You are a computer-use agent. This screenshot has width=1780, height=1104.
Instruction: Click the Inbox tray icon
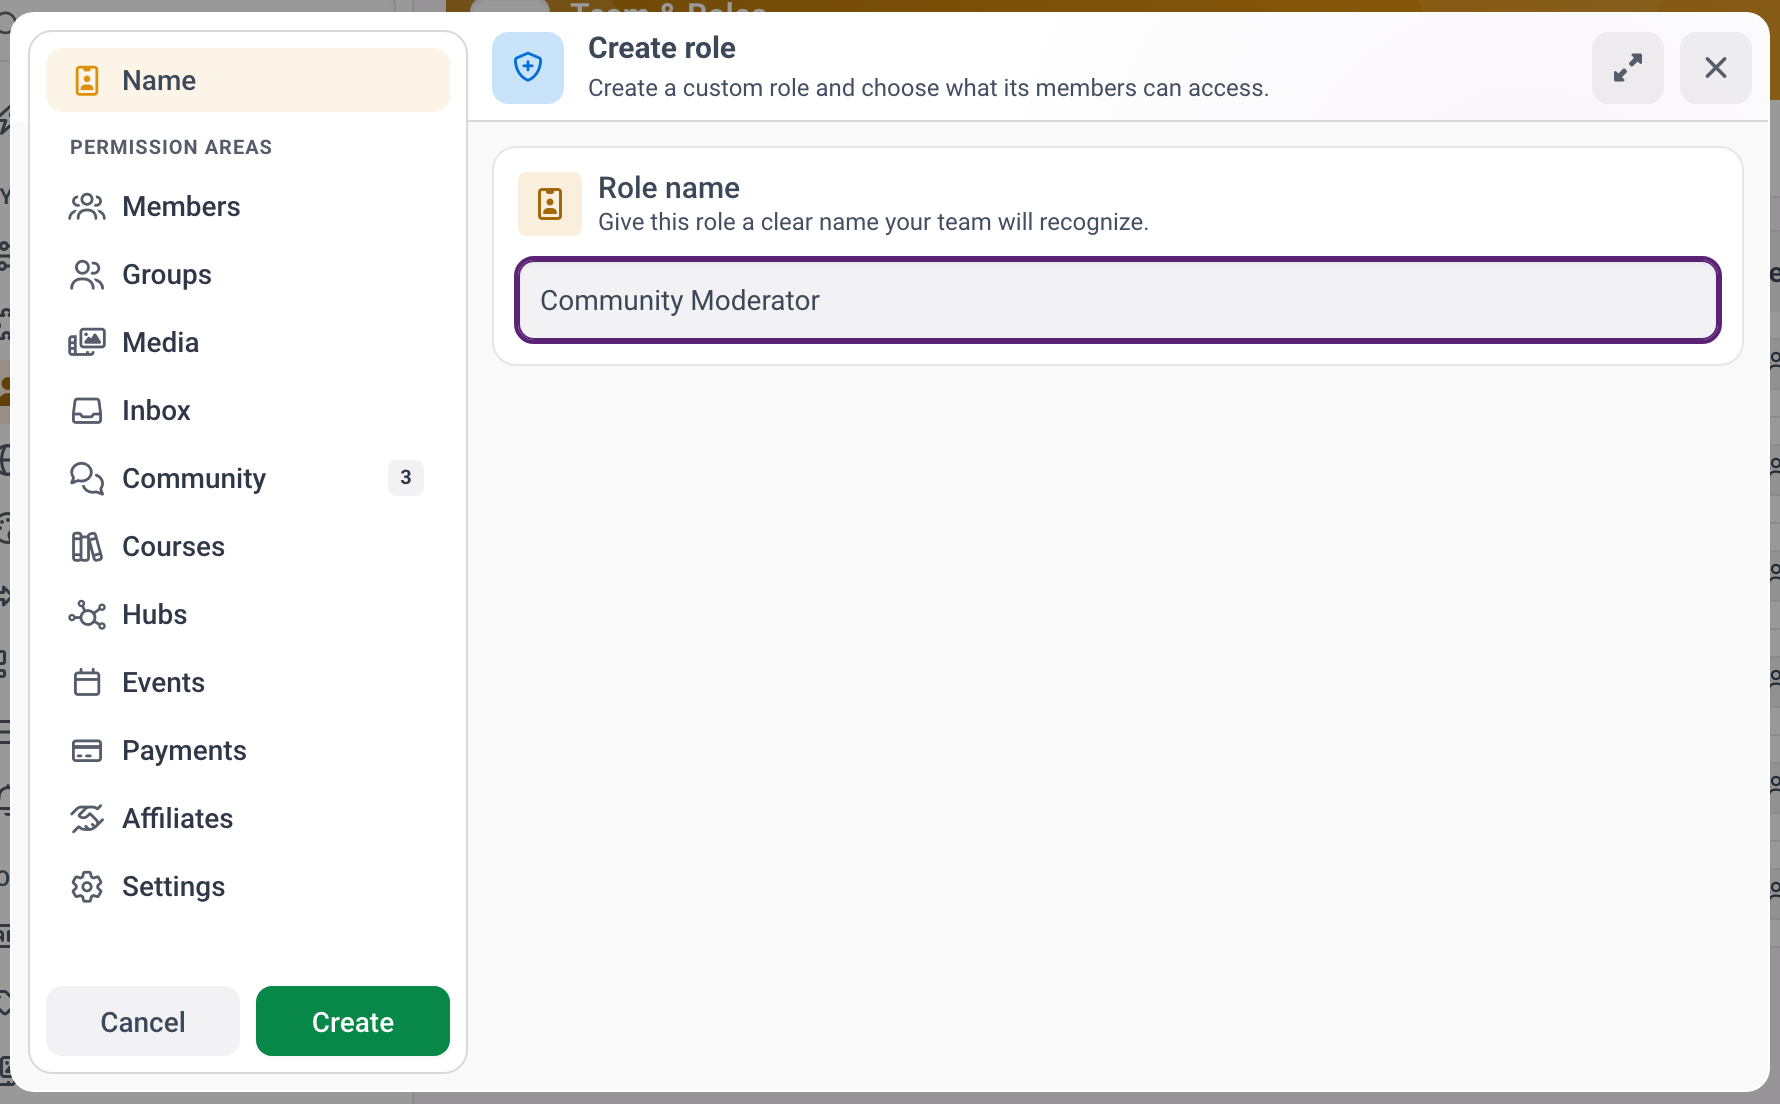click(x=87, y=411)
